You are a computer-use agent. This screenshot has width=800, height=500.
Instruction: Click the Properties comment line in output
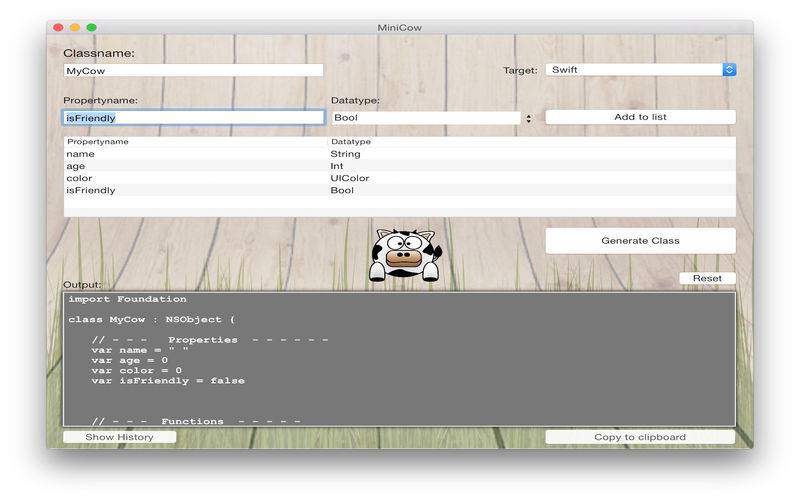(210, 340)
